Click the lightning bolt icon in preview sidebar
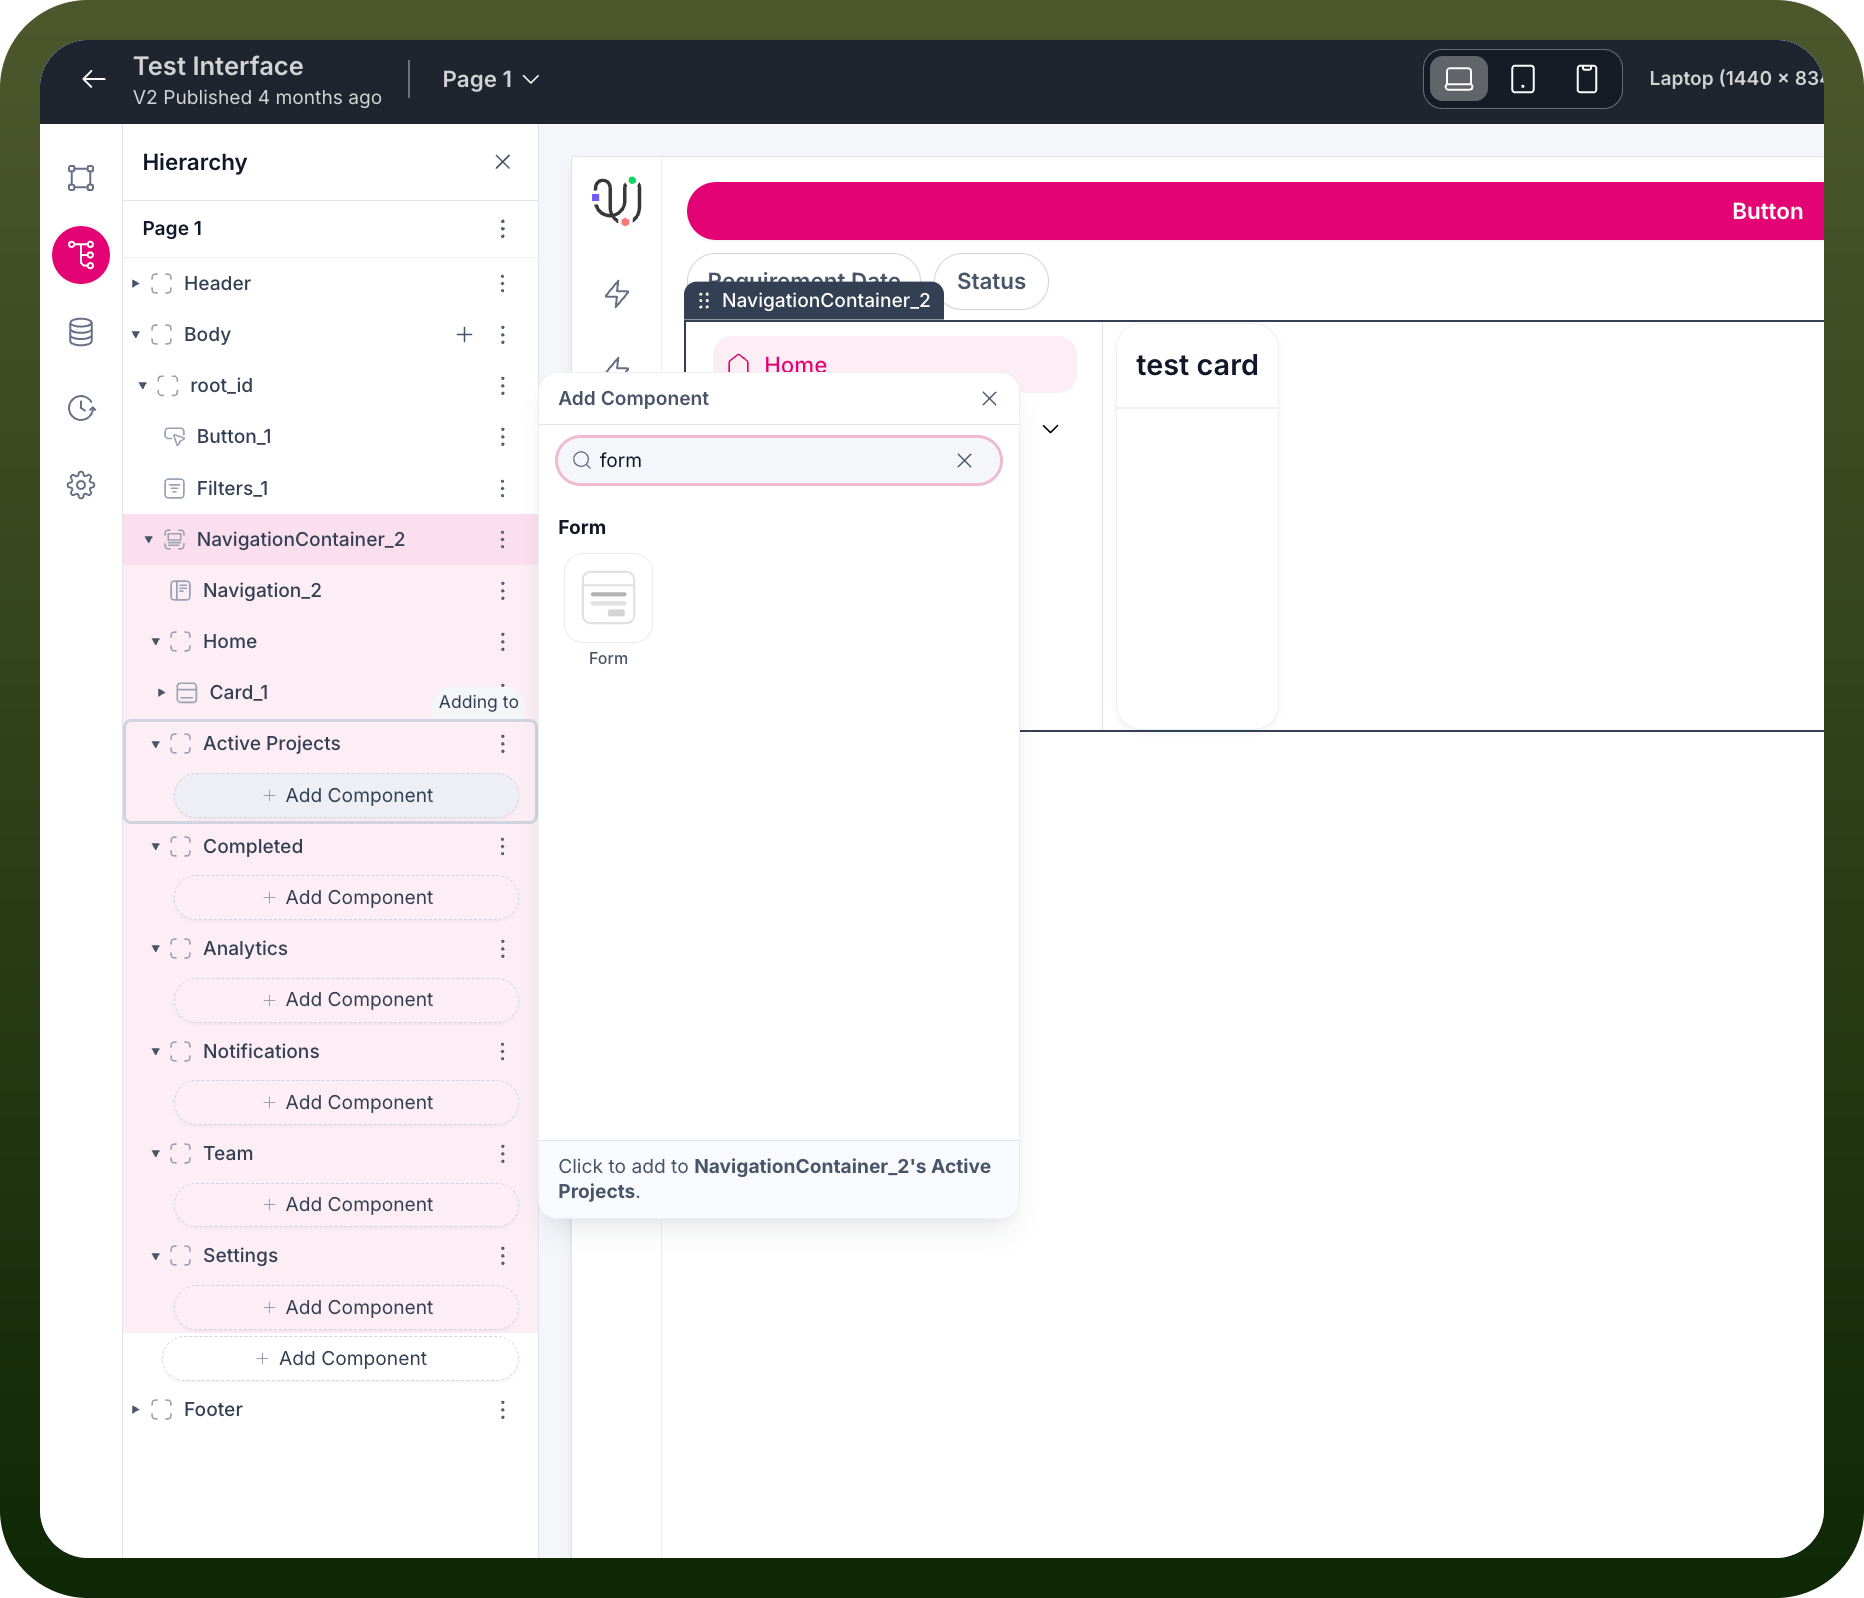 click(617, 293)
